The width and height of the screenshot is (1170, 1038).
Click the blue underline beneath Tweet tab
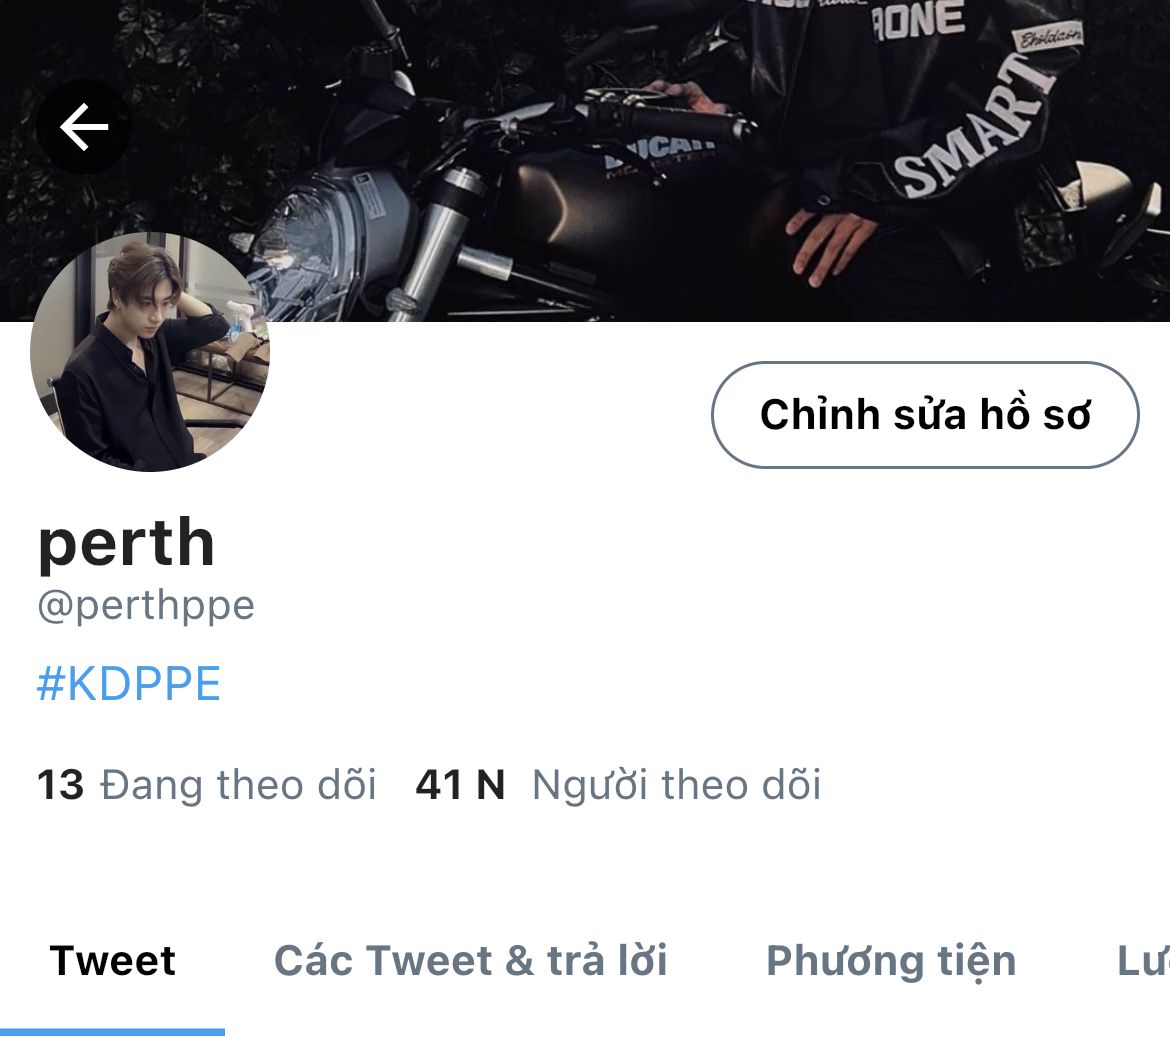coord(113,1032)
